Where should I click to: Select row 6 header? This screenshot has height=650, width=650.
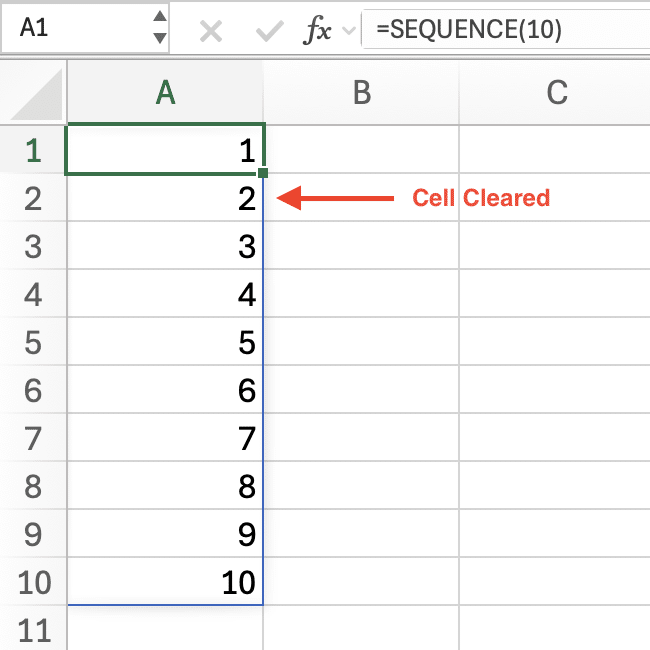(33, 389)
